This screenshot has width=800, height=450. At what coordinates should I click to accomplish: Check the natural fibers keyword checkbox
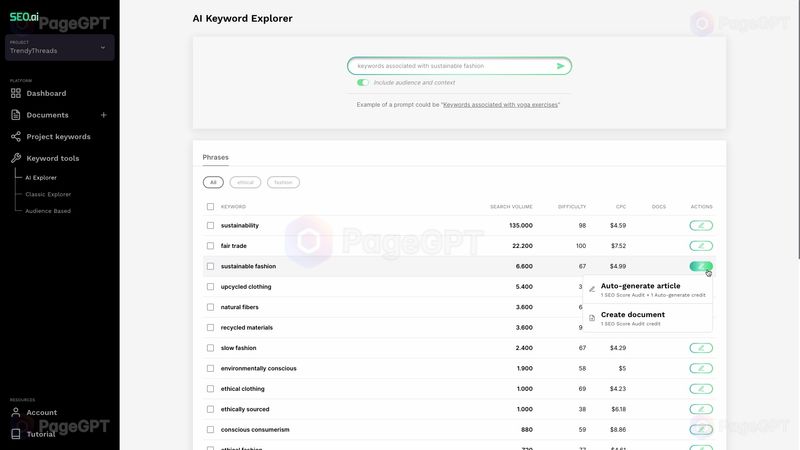(210, 307)
